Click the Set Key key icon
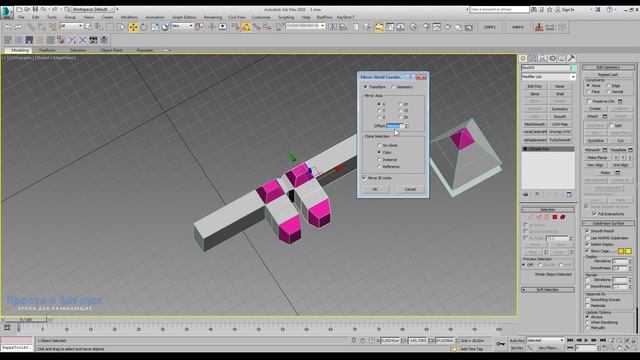Viewport: 640px width, 360px height. (x=500, y=344)
